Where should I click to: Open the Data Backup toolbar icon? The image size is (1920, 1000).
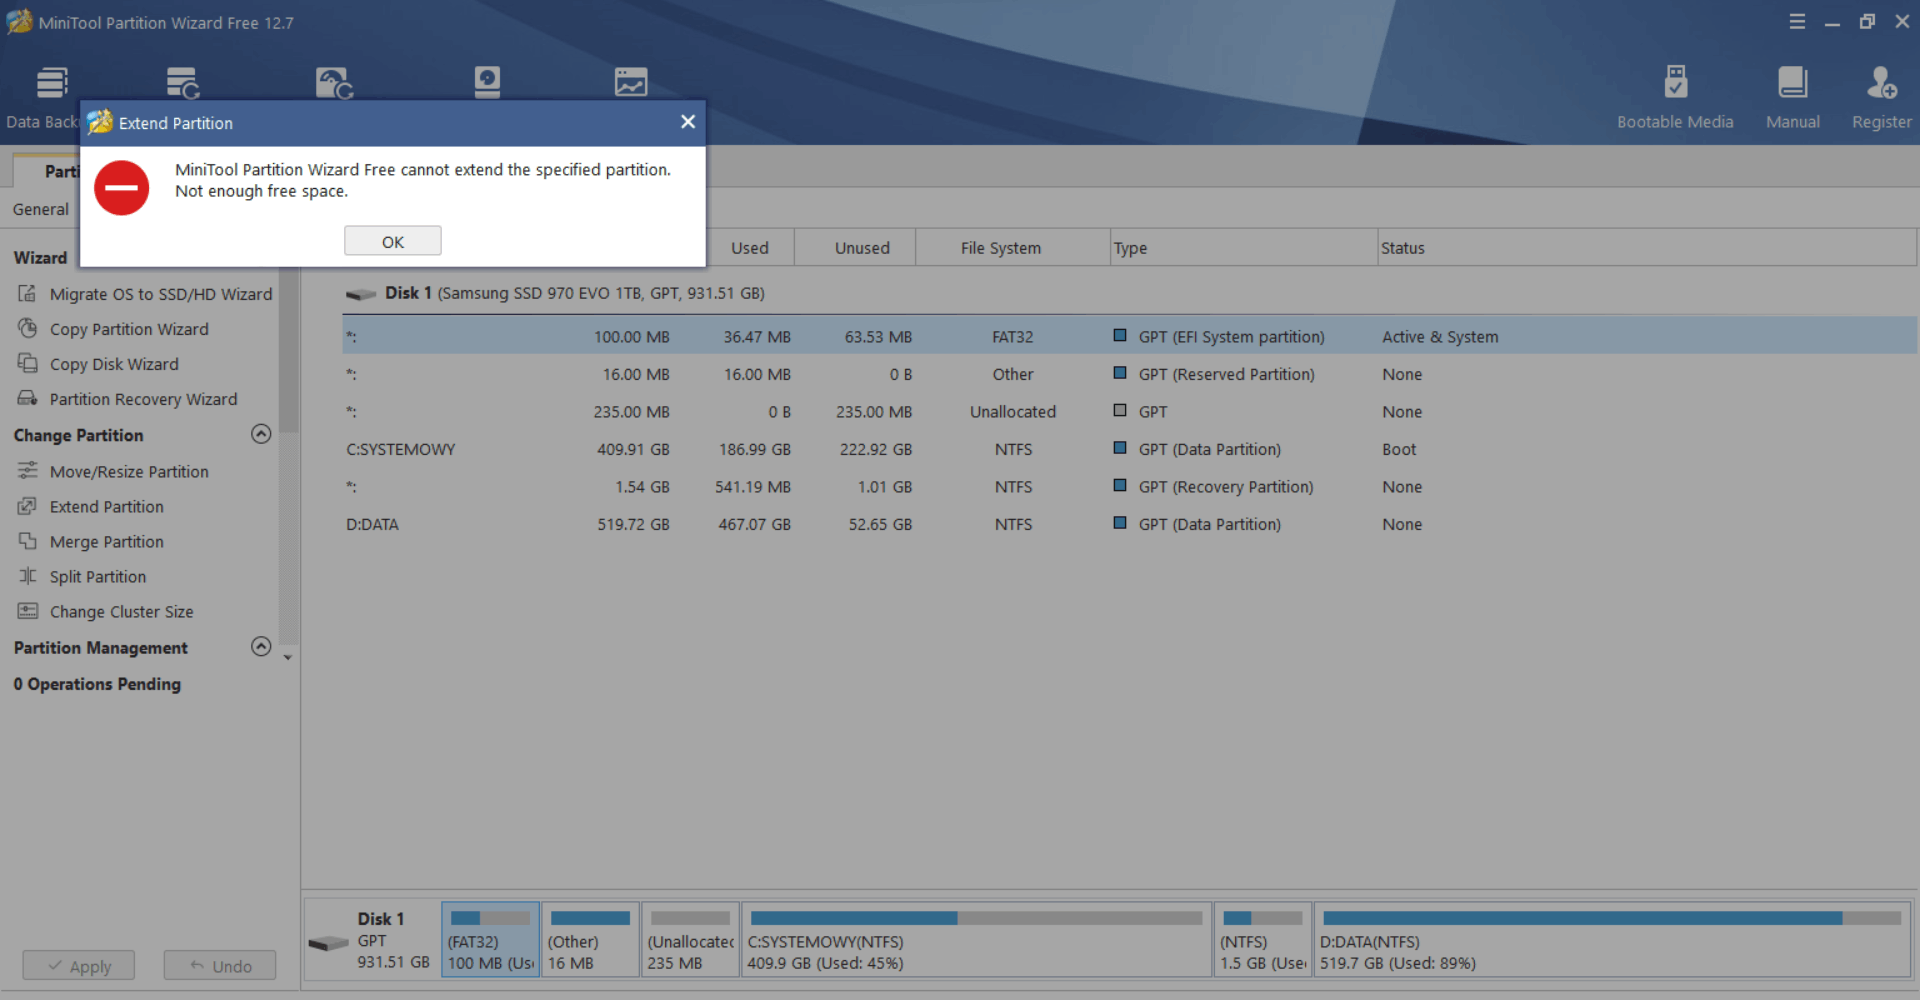pyautogui.click(x=52, y=83)
